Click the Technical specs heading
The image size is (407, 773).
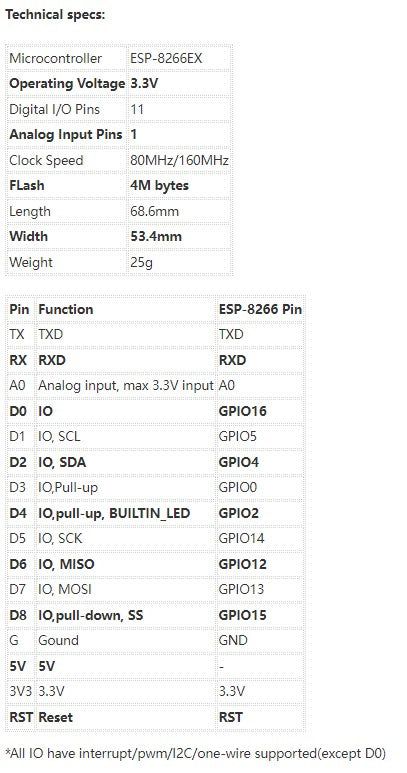click(55, 14)
